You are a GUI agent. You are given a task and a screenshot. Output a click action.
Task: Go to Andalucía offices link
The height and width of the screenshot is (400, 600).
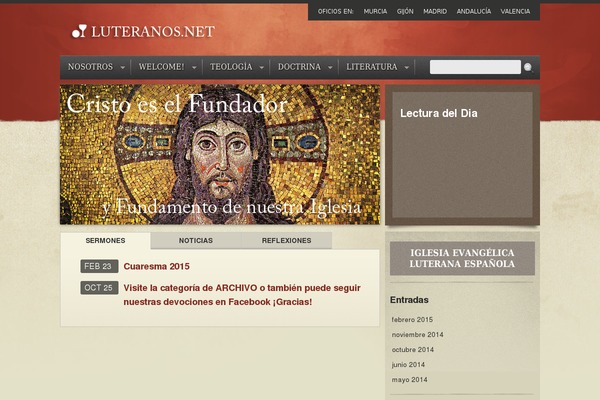474,11
